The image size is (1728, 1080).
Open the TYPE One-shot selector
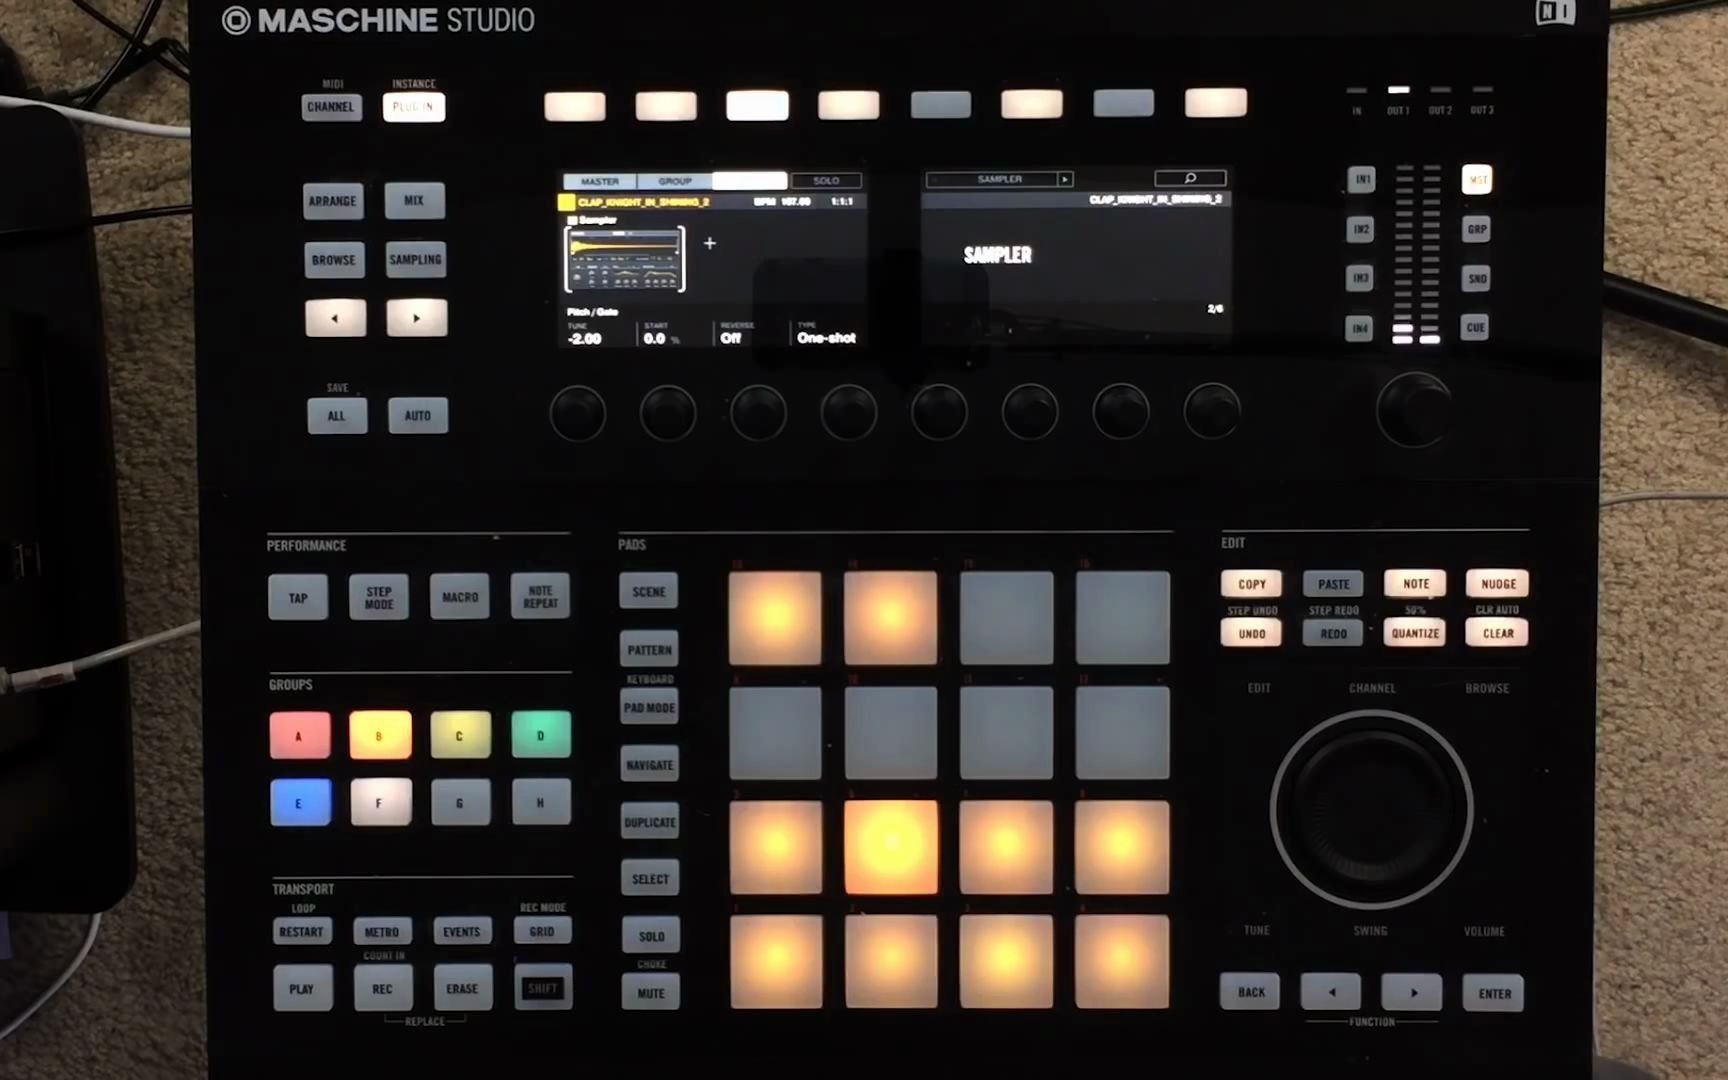(826, 338)
